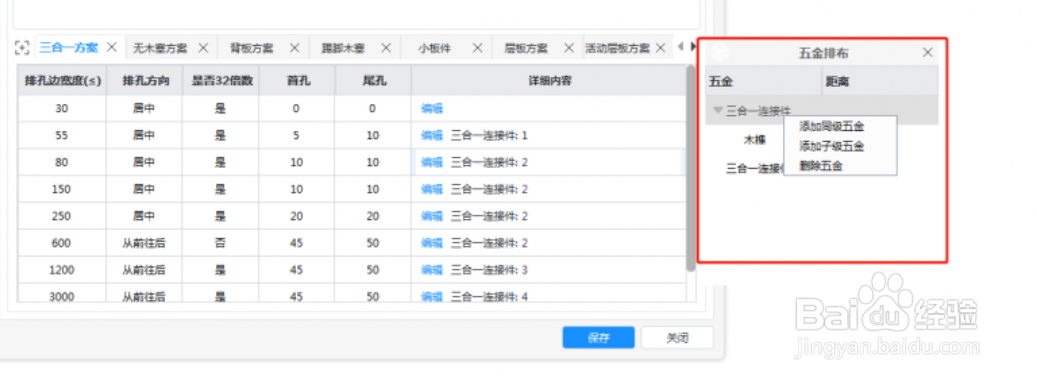Close the 背板方案 tab with its X
Screen dimensions: 1037x383
click(295, 48)
